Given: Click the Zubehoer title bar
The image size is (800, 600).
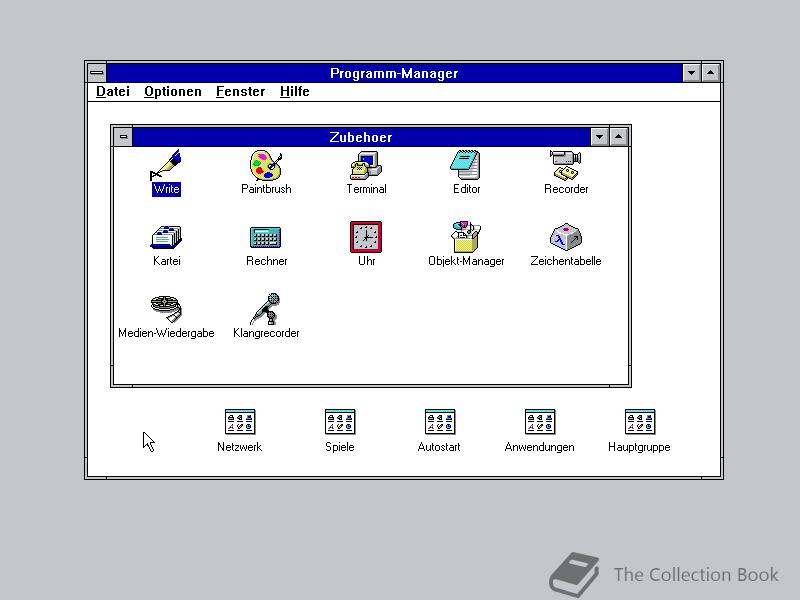Looking at the screenshot, I should pyautogui.click(x=361, y=137).
